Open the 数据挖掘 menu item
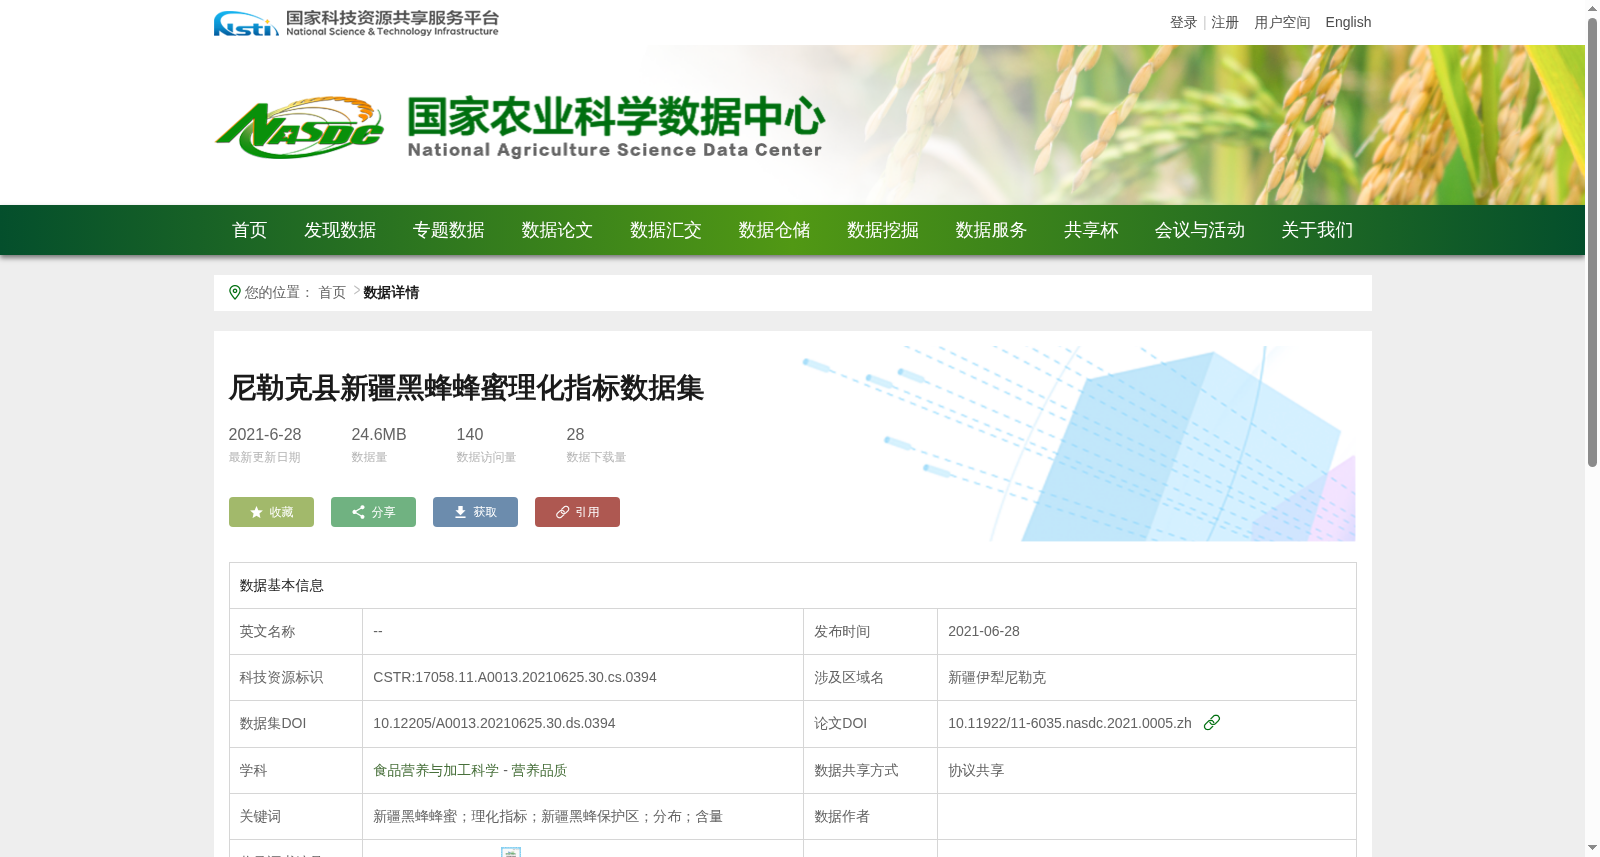The height and width of the screenshot is (857, 1600). coord(883,230)
